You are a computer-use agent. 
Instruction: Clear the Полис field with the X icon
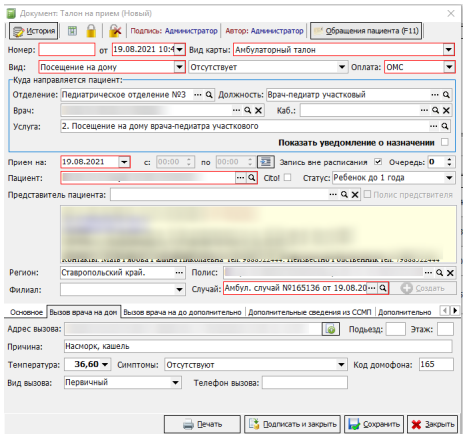point(450,273)
